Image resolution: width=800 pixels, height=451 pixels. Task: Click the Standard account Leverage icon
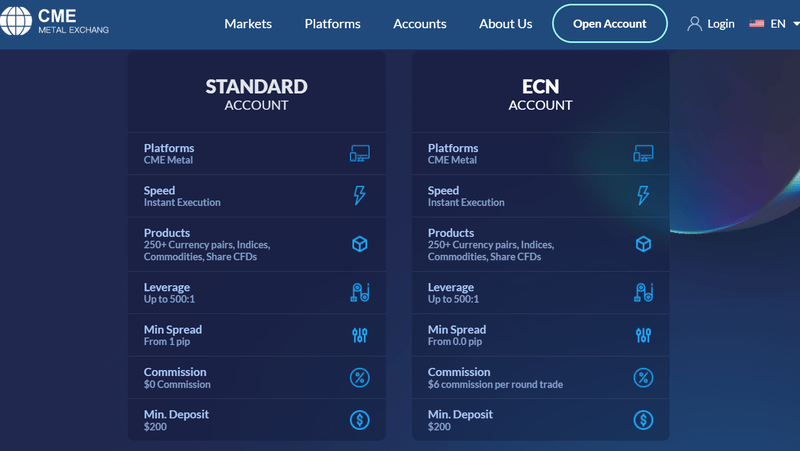click(360, 292)
